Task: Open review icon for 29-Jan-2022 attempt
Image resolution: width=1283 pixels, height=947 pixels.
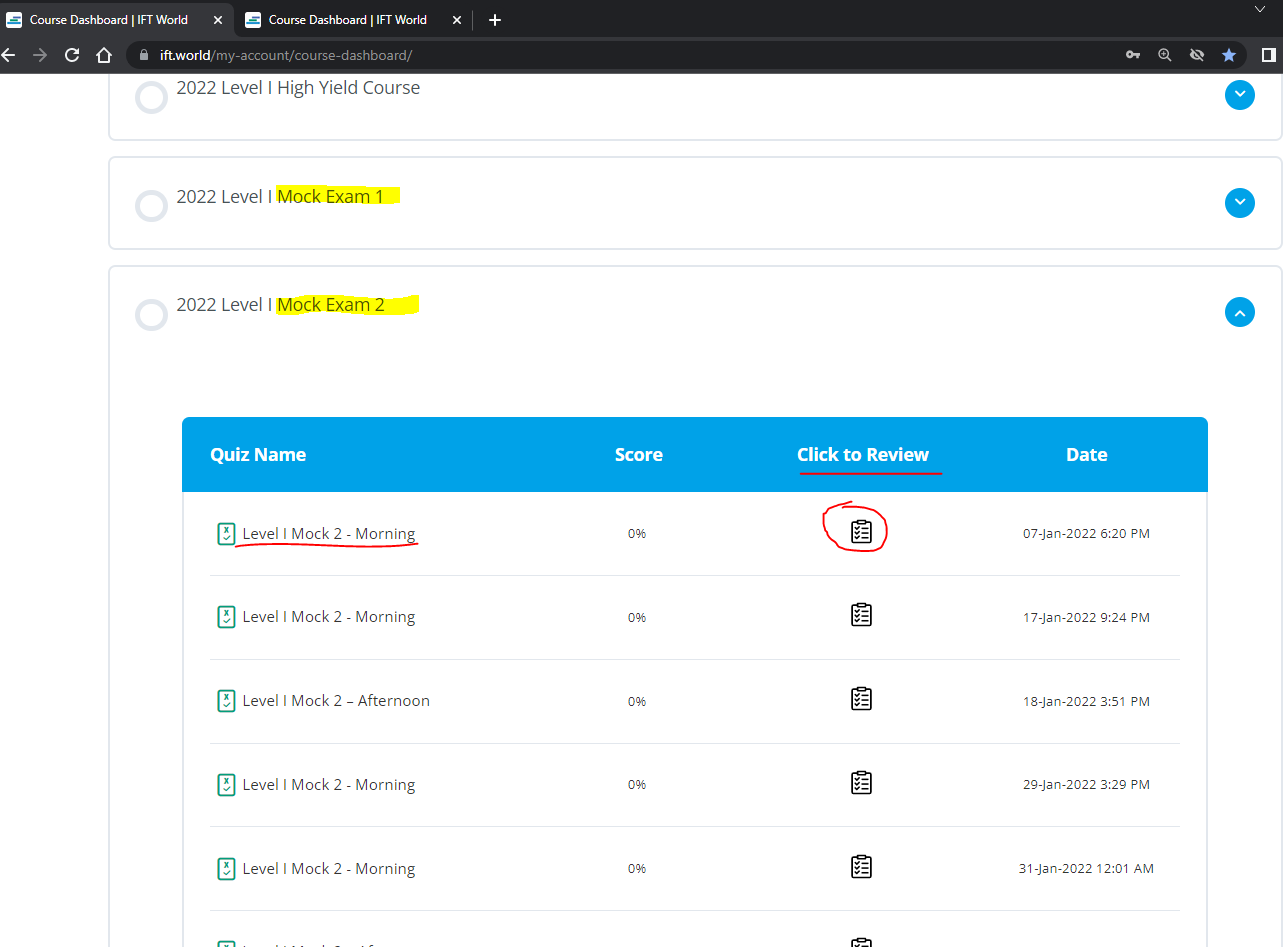Action: 861,783
